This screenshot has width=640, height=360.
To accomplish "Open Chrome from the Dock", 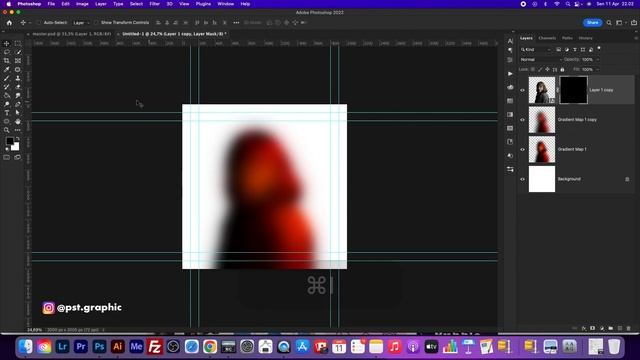I will pos(210,347).
